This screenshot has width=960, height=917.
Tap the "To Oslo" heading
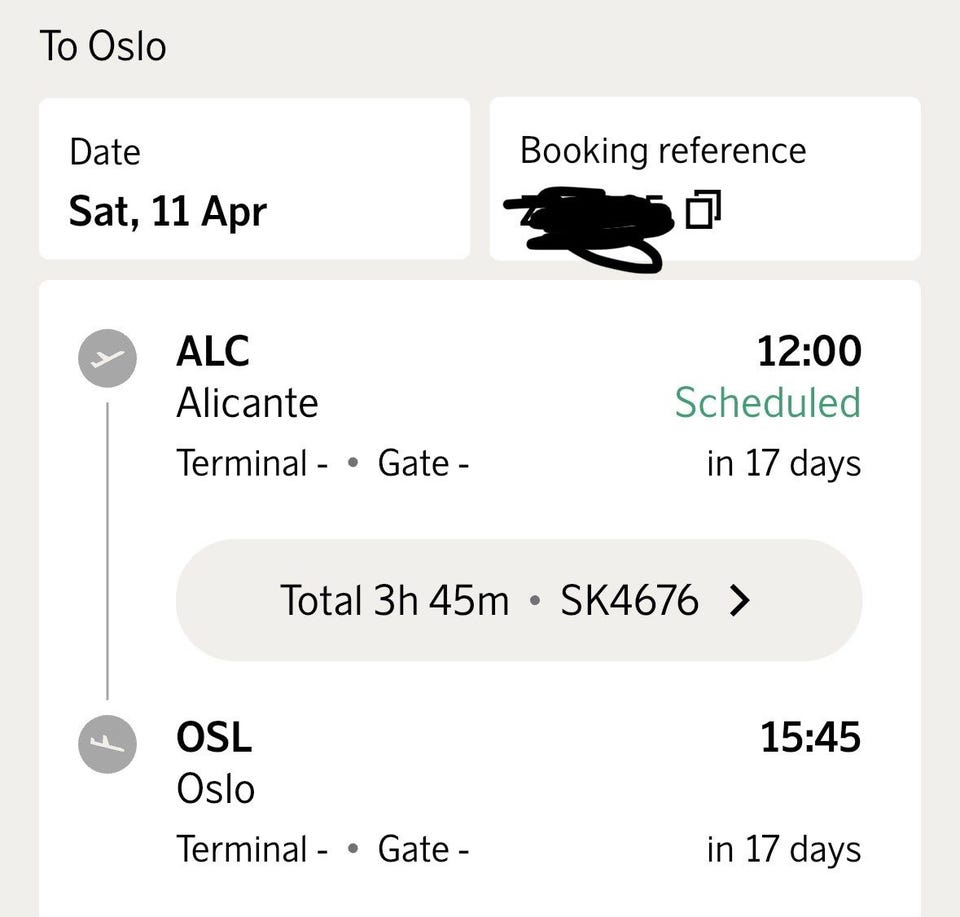[x=103, y=47]
